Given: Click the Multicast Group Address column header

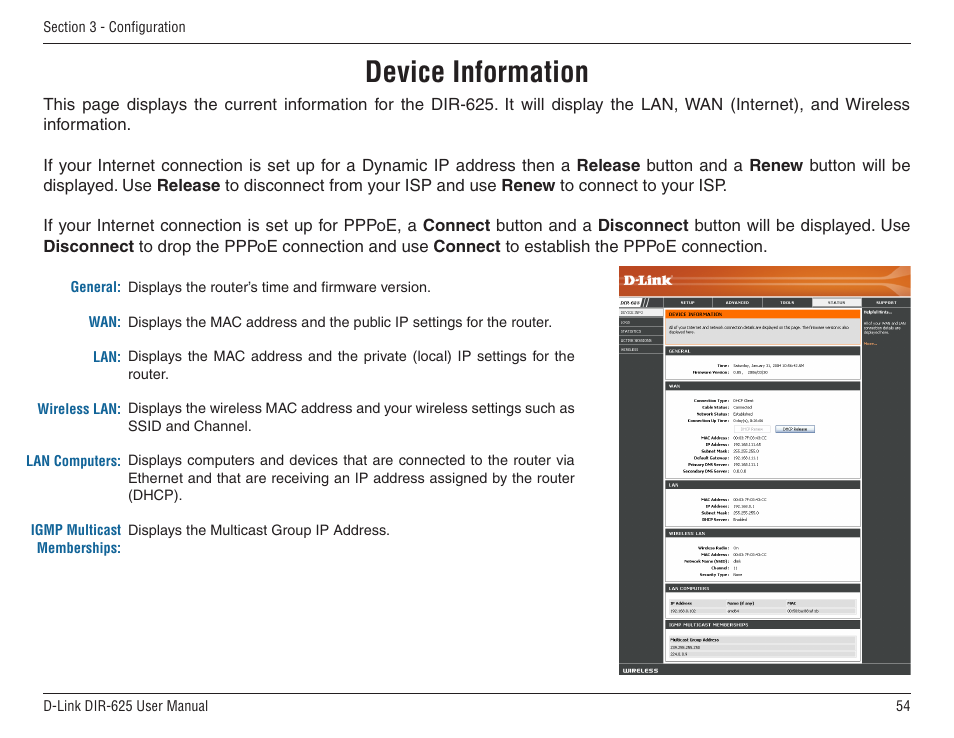Looking at the screenshot, I should (x=694, y=640).
